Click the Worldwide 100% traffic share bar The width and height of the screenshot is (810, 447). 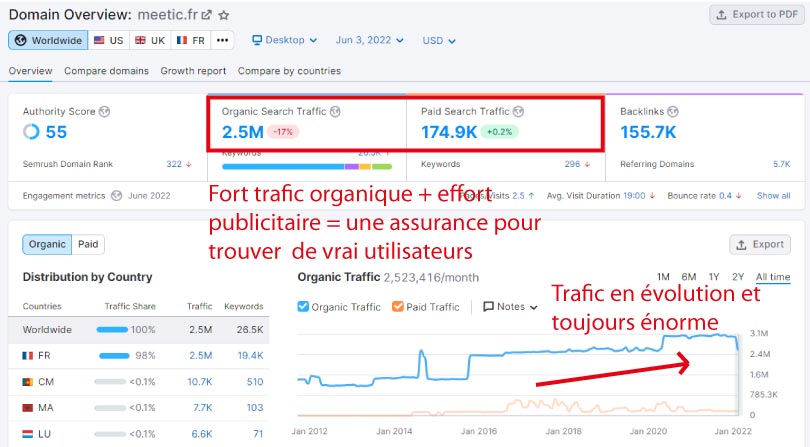(x=112, y=330)
